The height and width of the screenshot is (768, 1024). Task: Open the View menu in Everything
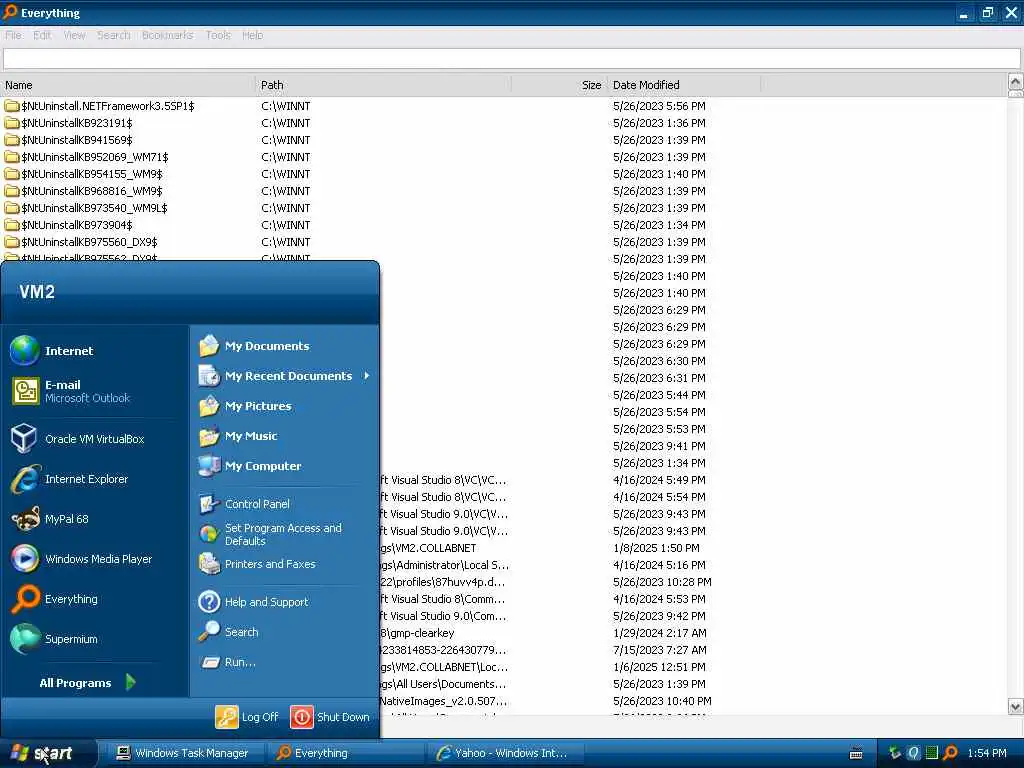[x=74, y=35]
